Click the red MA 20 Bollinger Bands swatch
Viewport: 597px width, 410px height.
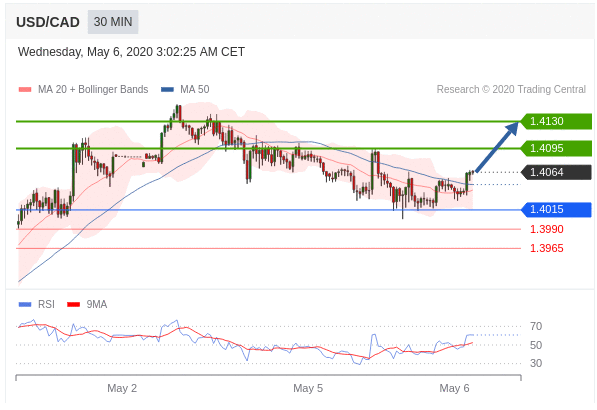(25, 89)
